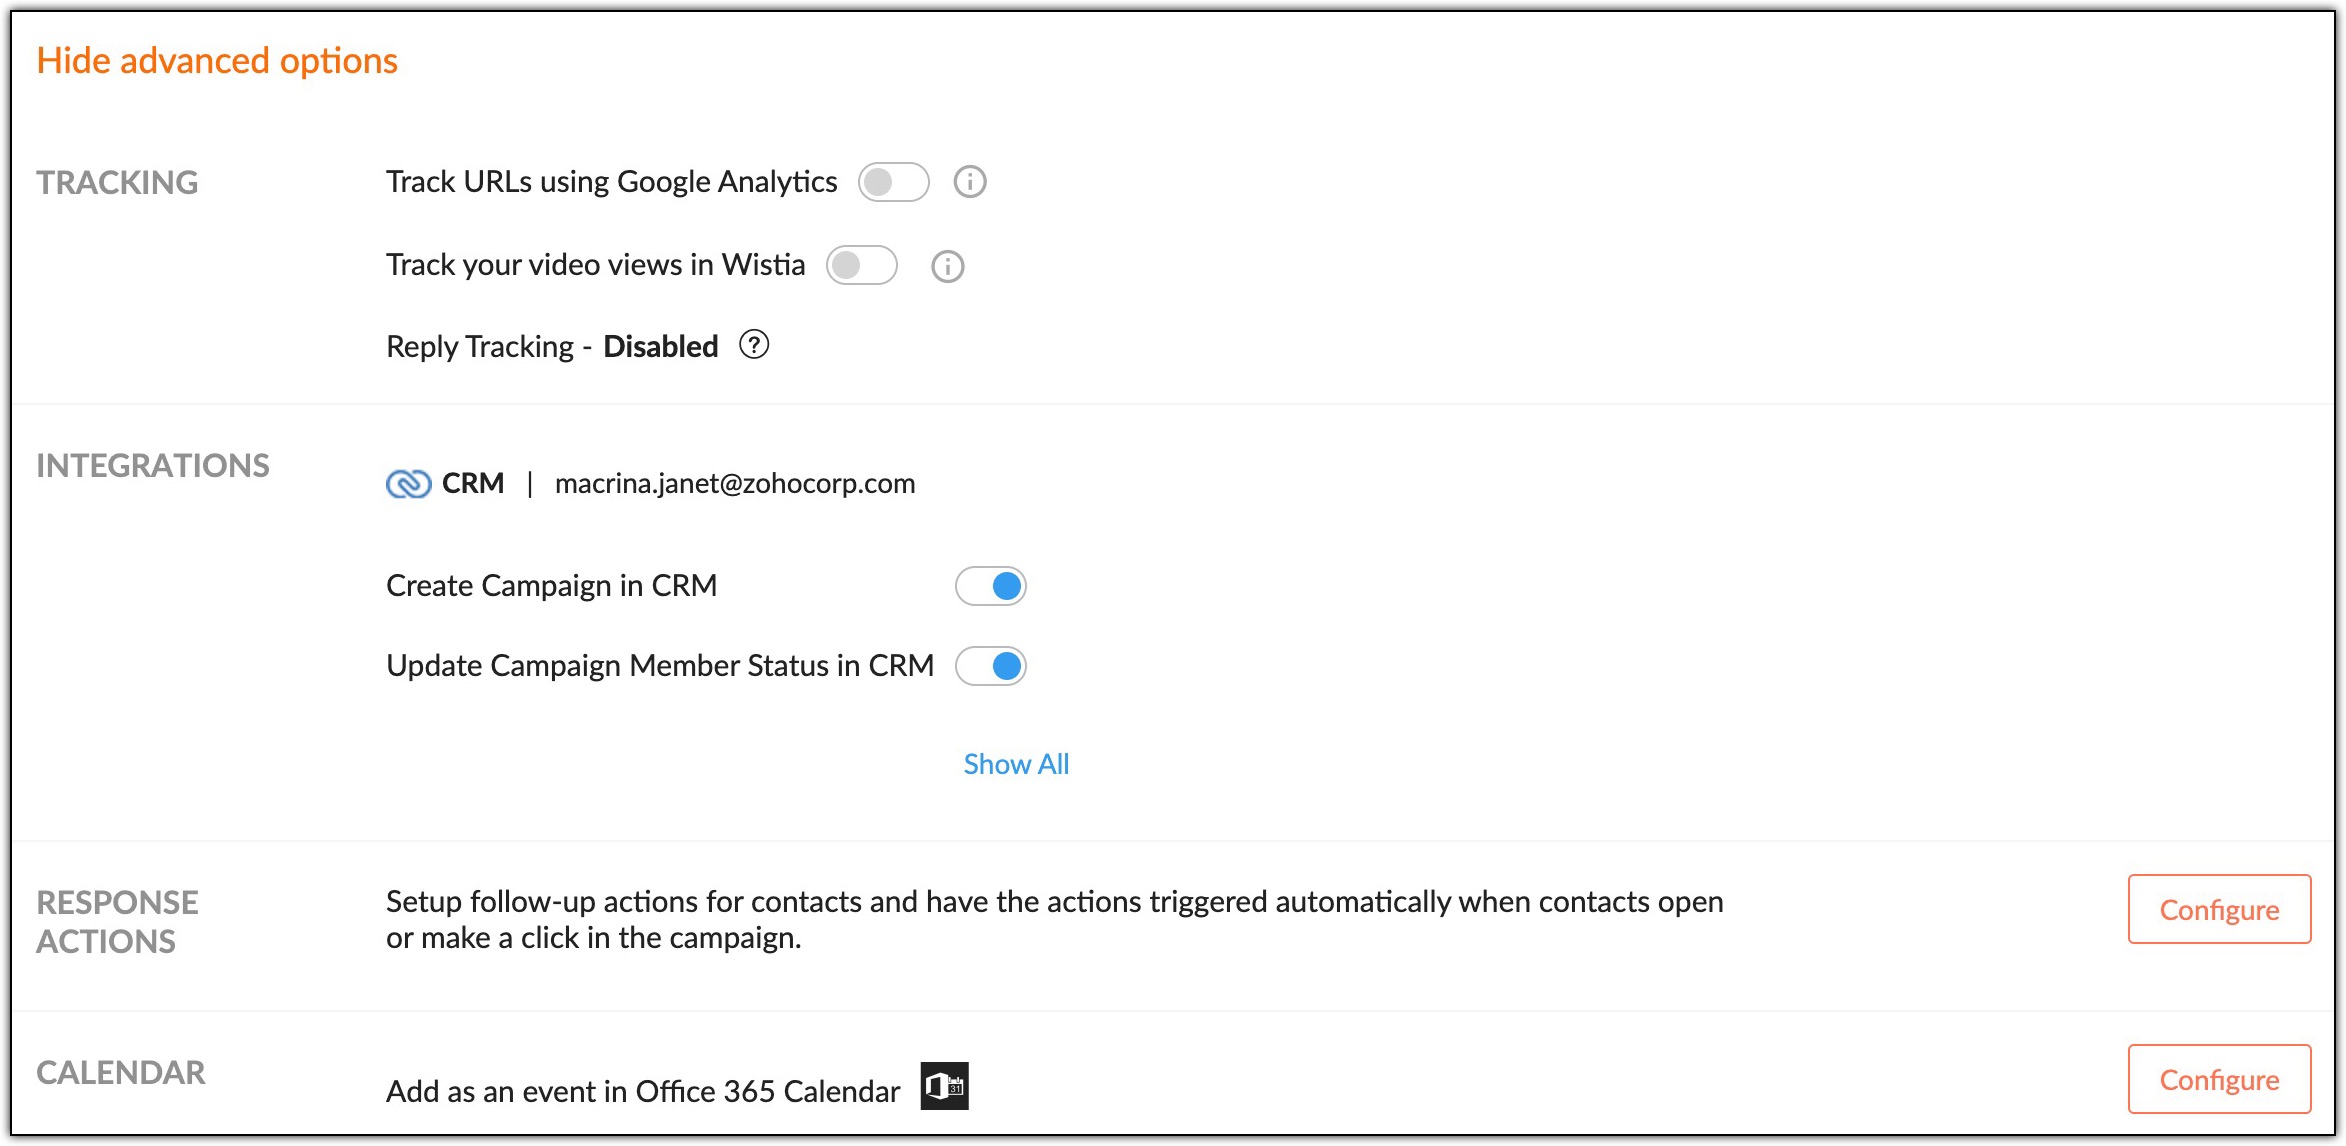Click info icon beside Wistia video tracking
The height and width of the screenshot is (1146, 2346).
[x=947, y=266]
